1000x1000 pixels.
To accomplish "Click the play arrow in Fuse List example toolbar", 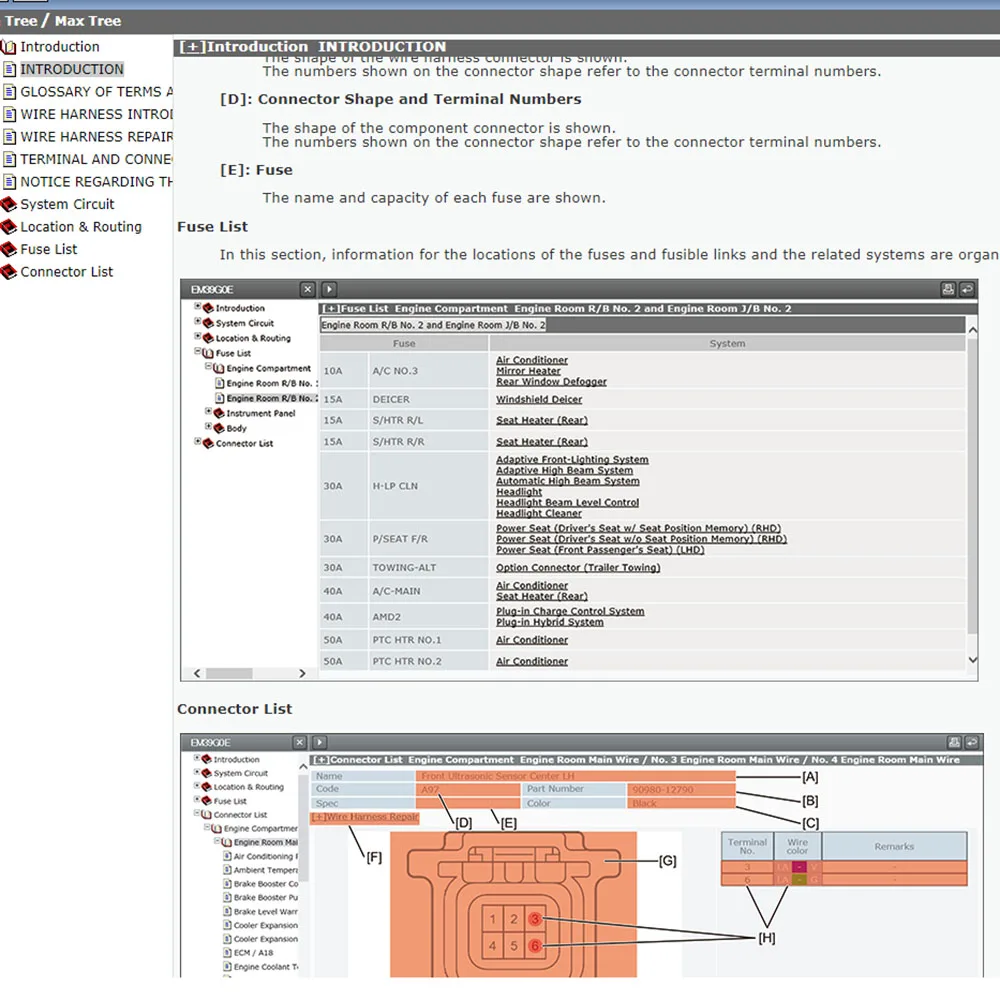I will point(329,290).
